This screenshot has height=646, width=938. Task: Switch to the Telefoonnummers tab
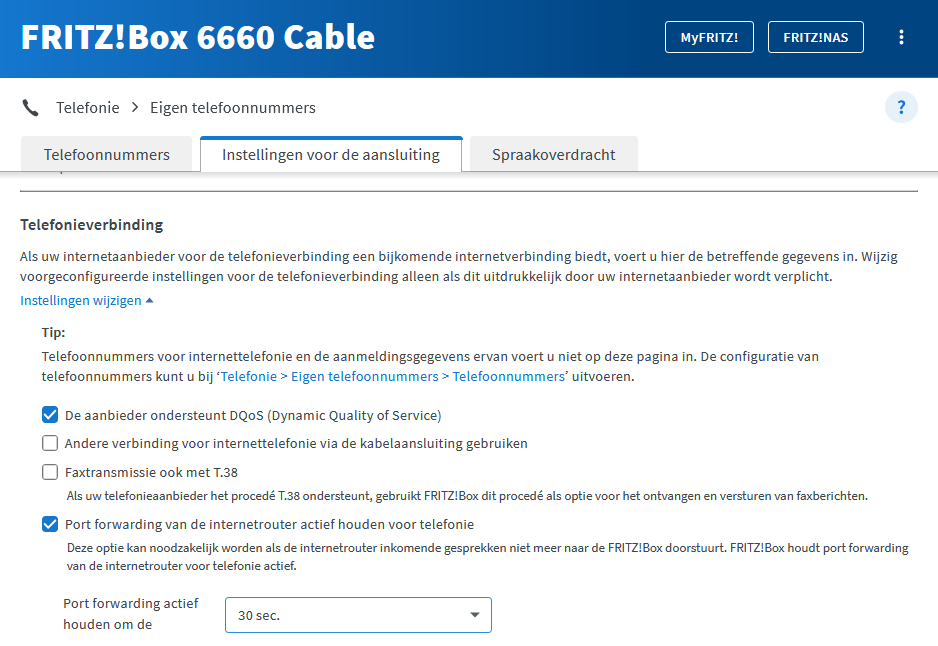pyautogui.click(x=107, y=155)
